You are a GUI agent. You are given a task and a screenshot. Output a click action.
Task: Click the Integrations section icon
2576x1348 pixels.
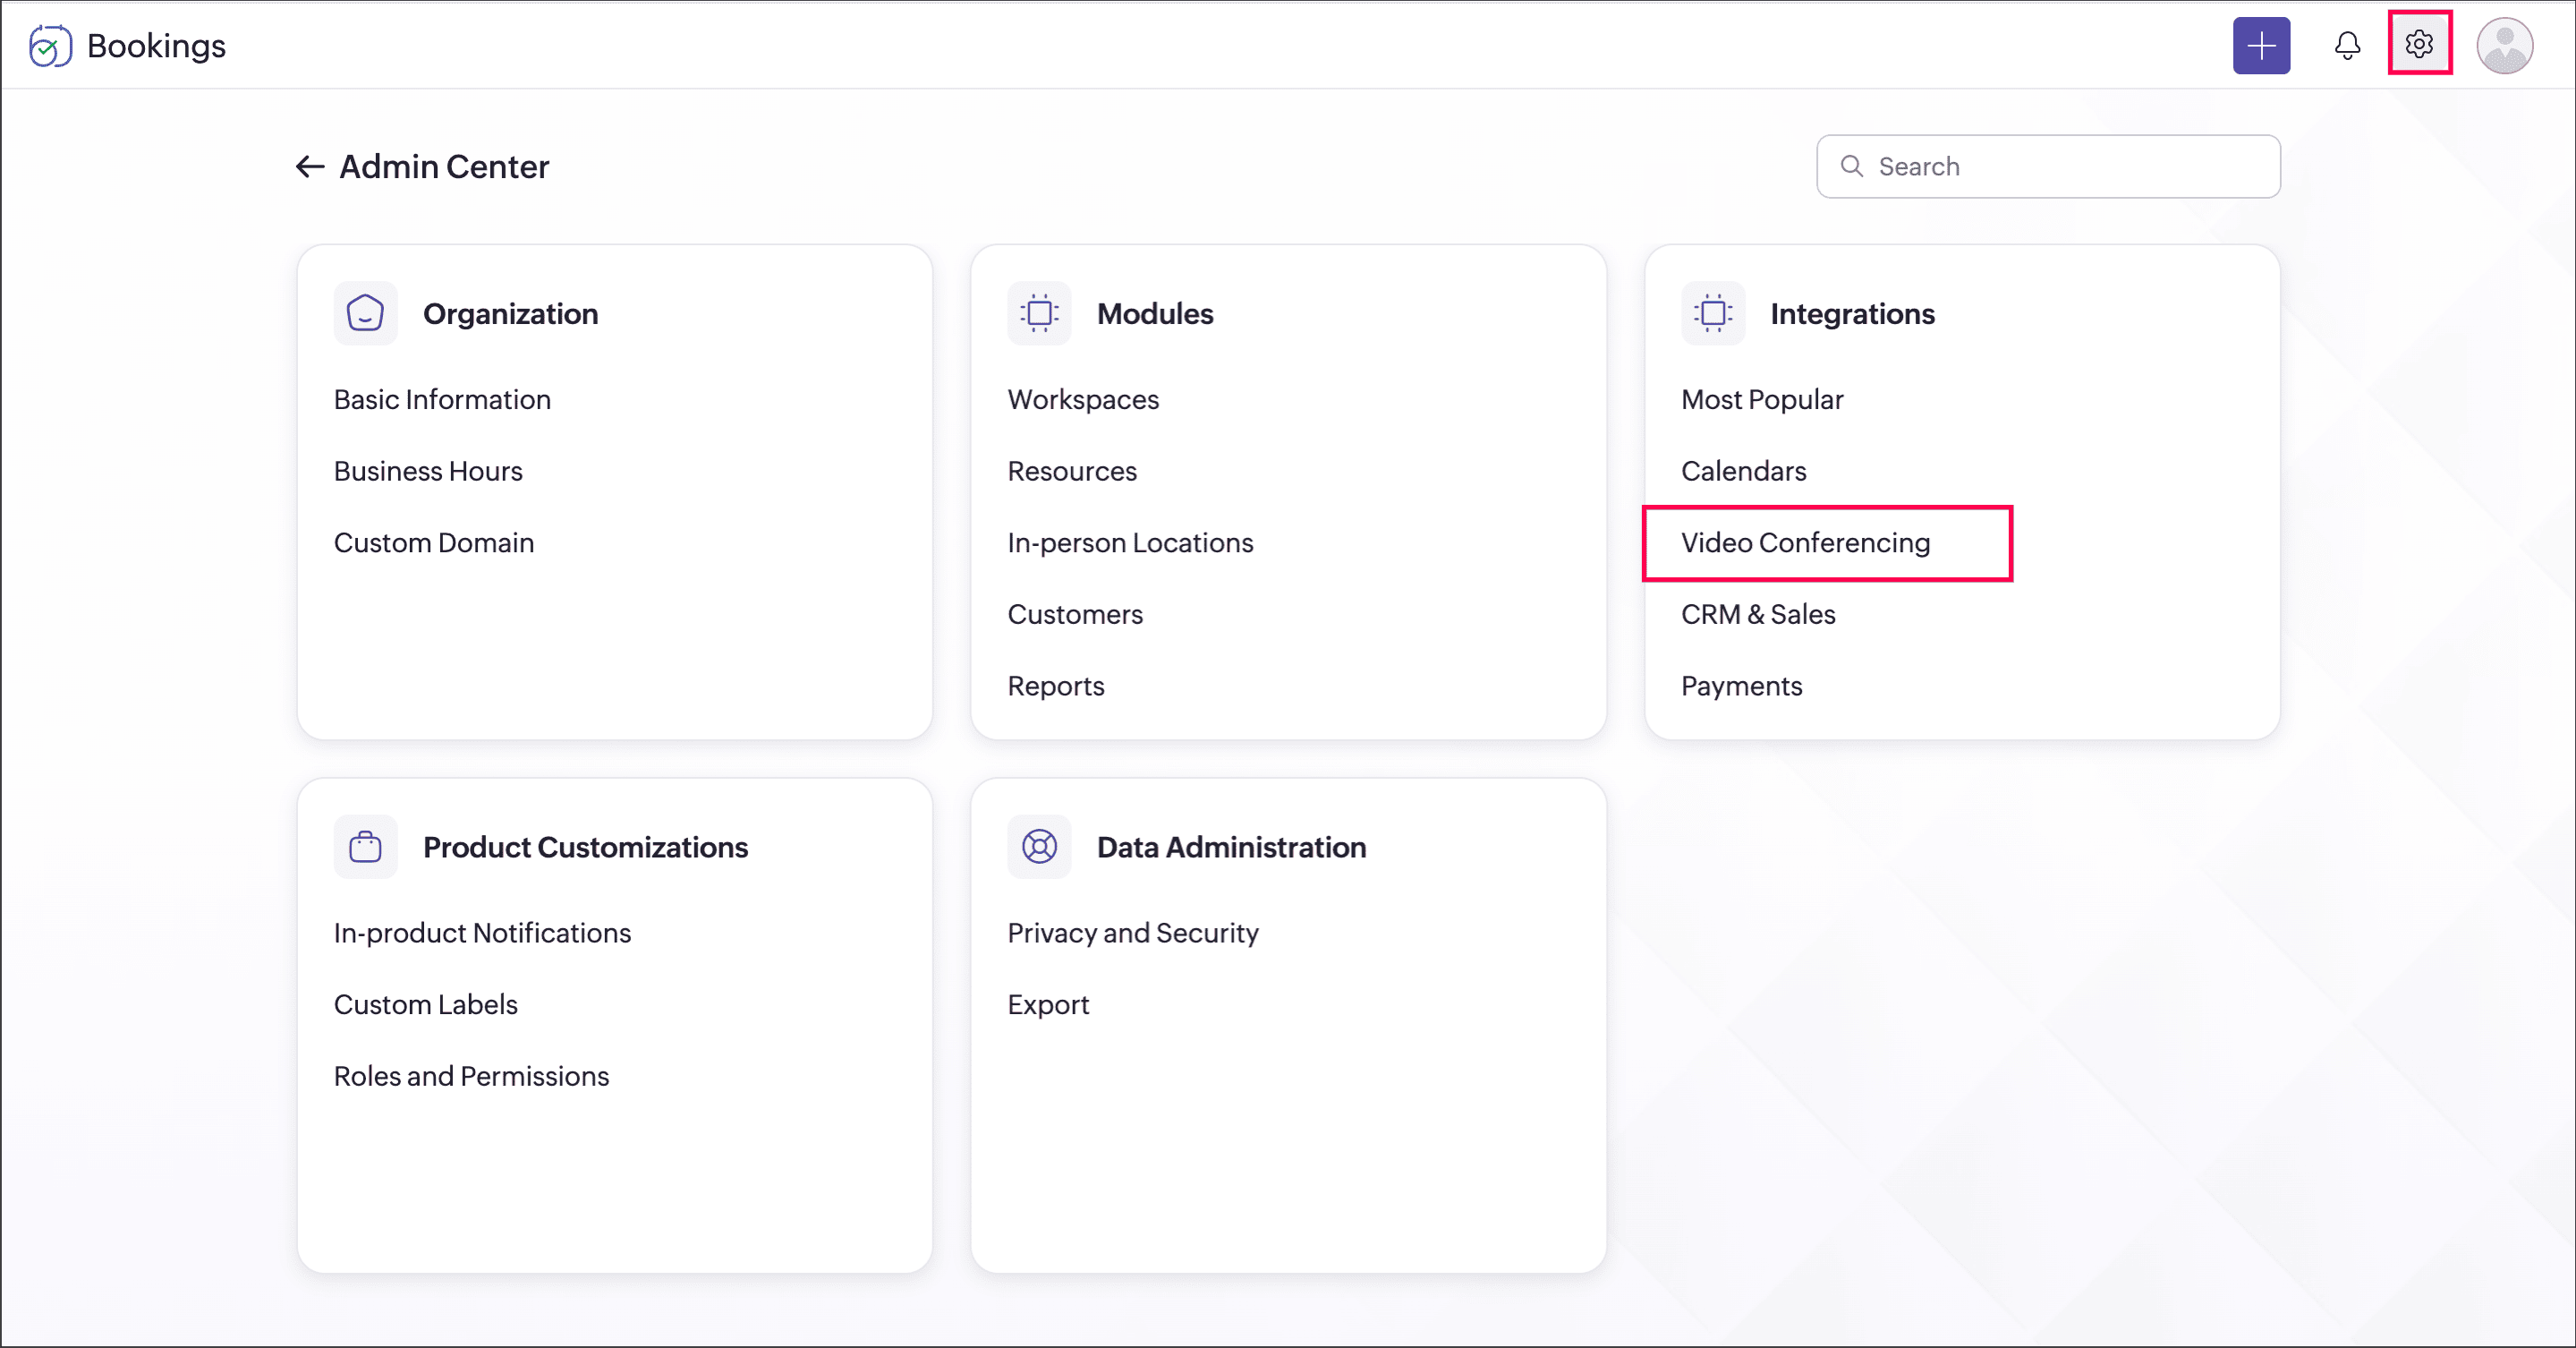pyautogui.click(x=1712, y=314)
